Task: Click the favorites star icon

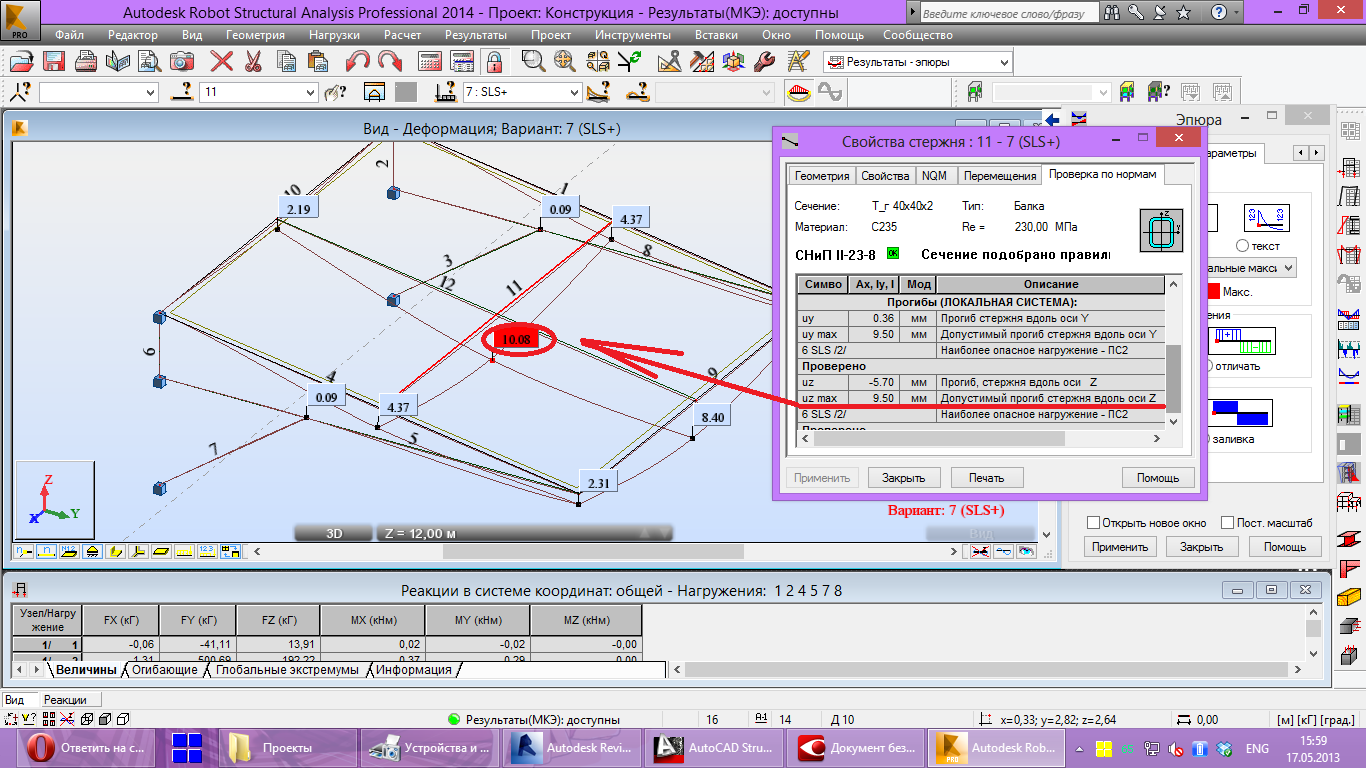Action: (1184, 13)
